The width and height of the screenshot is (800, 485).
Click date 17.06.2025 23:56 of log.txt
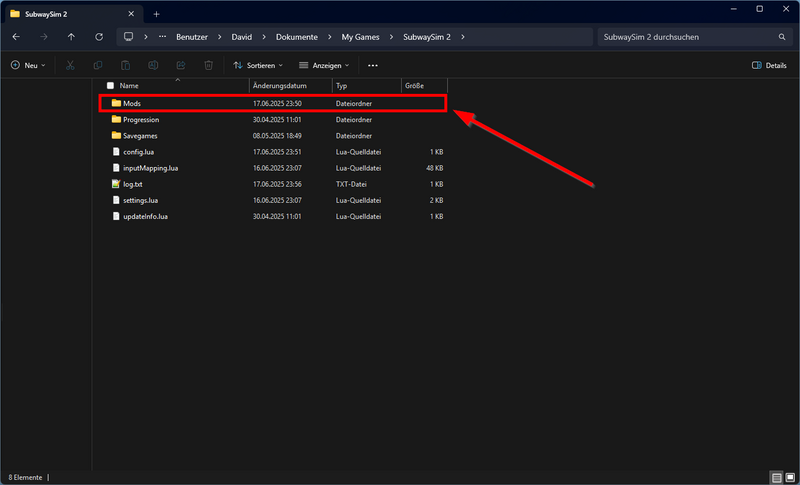pos(277,184)
